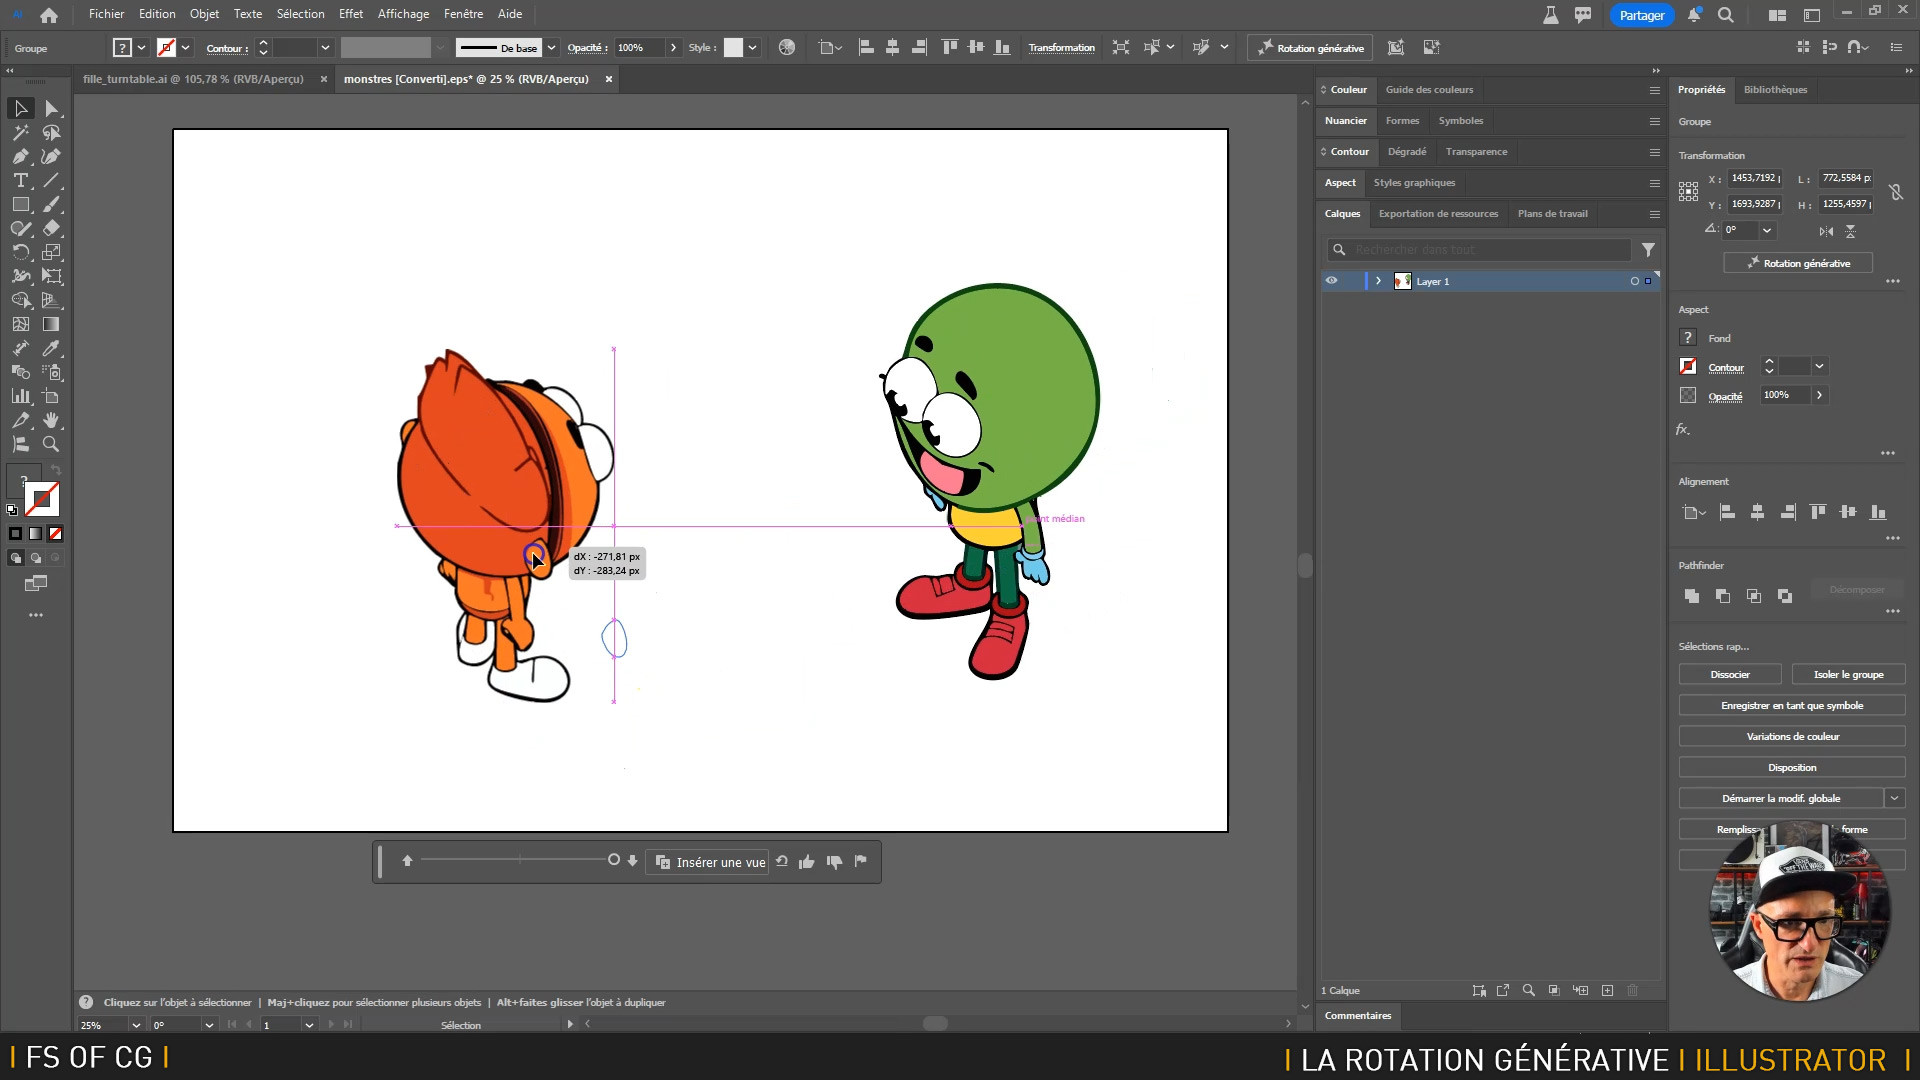
Task: Open the artboard number dropdown
Action: coord(309,1025)
